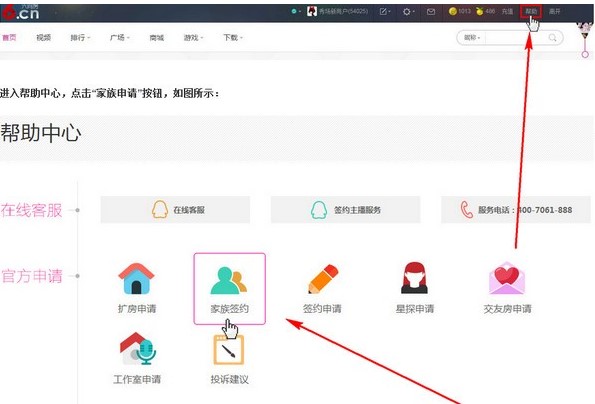The height and width of the screenshot is (404, 595).
Task: Click the 投诉建议 label
Action: click(x=230, y=379)
